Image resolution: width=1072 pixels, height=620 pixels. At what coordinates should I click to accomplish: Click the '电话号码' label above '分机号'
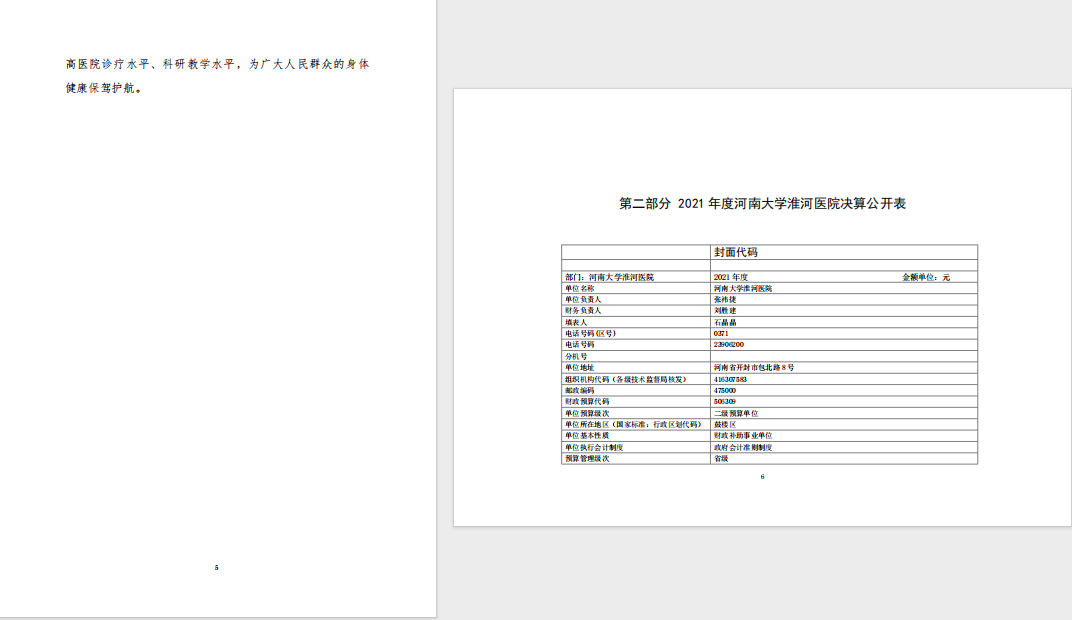[580, 345]
